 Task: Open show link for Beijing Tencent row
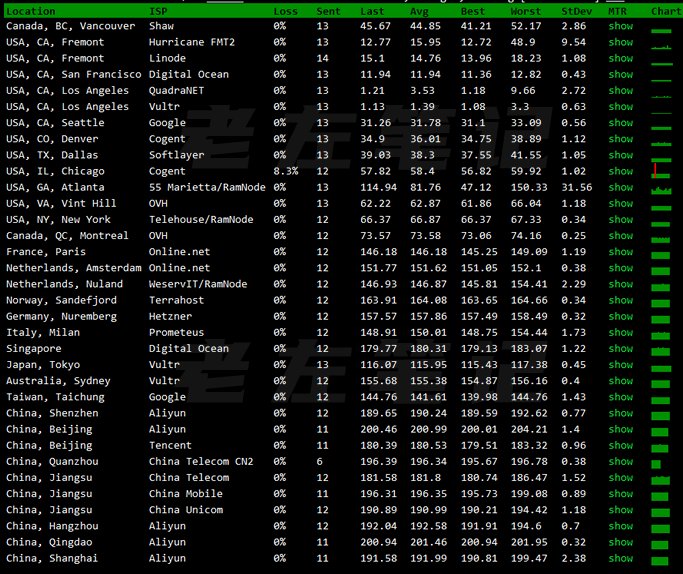[620, 445]
